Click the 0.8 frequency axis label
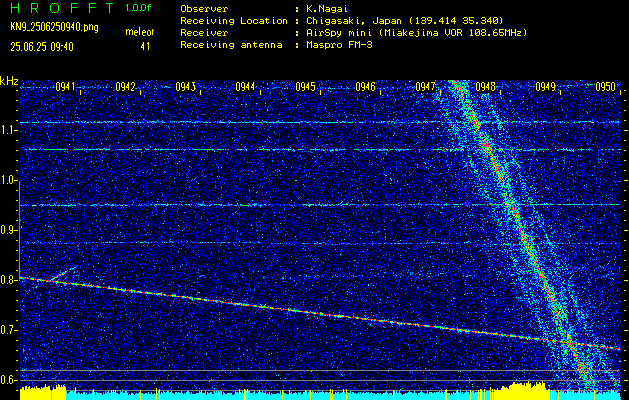The height and width of the screenshot is (400, 629). click(8, 280)
